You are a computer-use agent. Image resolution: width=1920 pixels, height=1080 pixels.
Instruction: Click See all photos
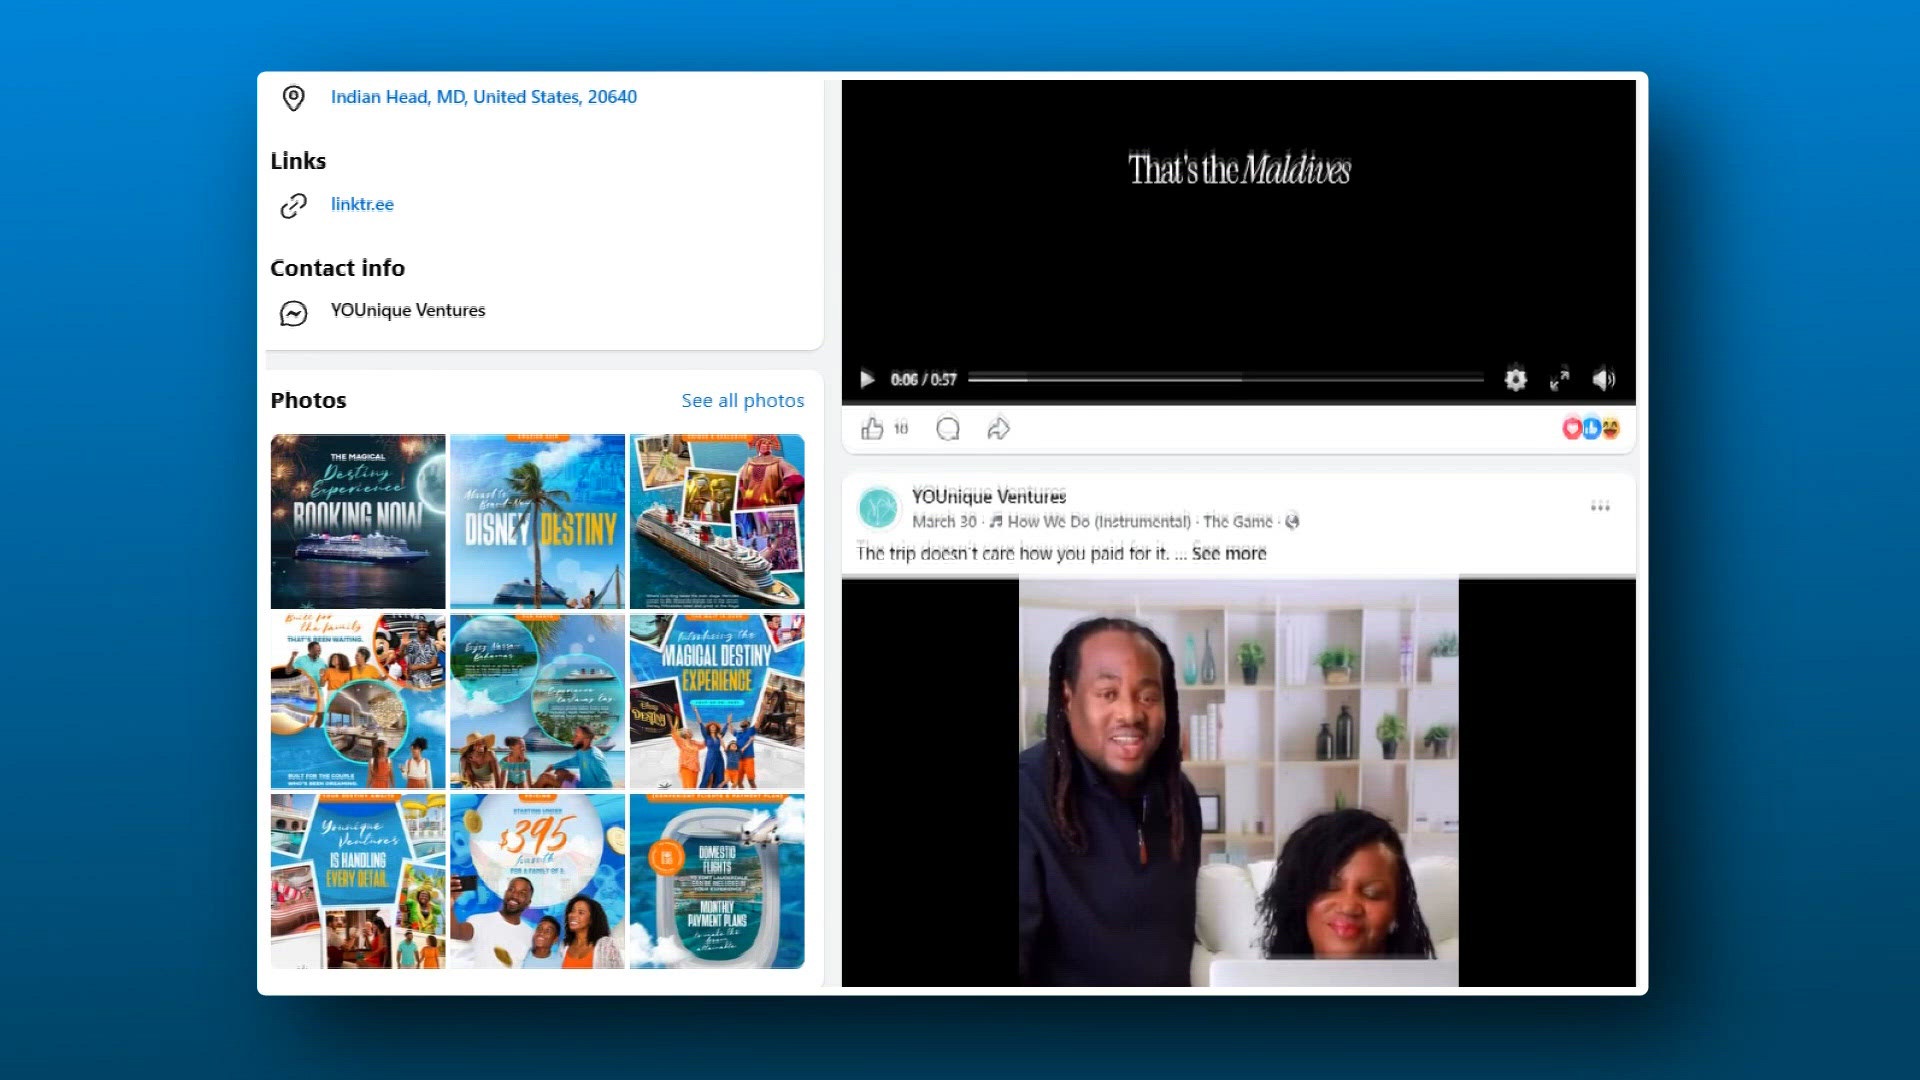(743, 400)
